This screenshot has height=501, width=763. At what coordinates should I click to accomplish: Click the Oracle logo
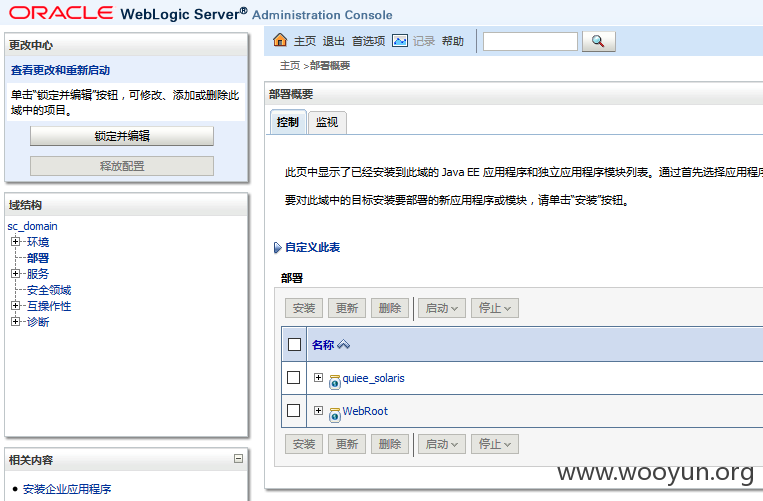[61, 13]
